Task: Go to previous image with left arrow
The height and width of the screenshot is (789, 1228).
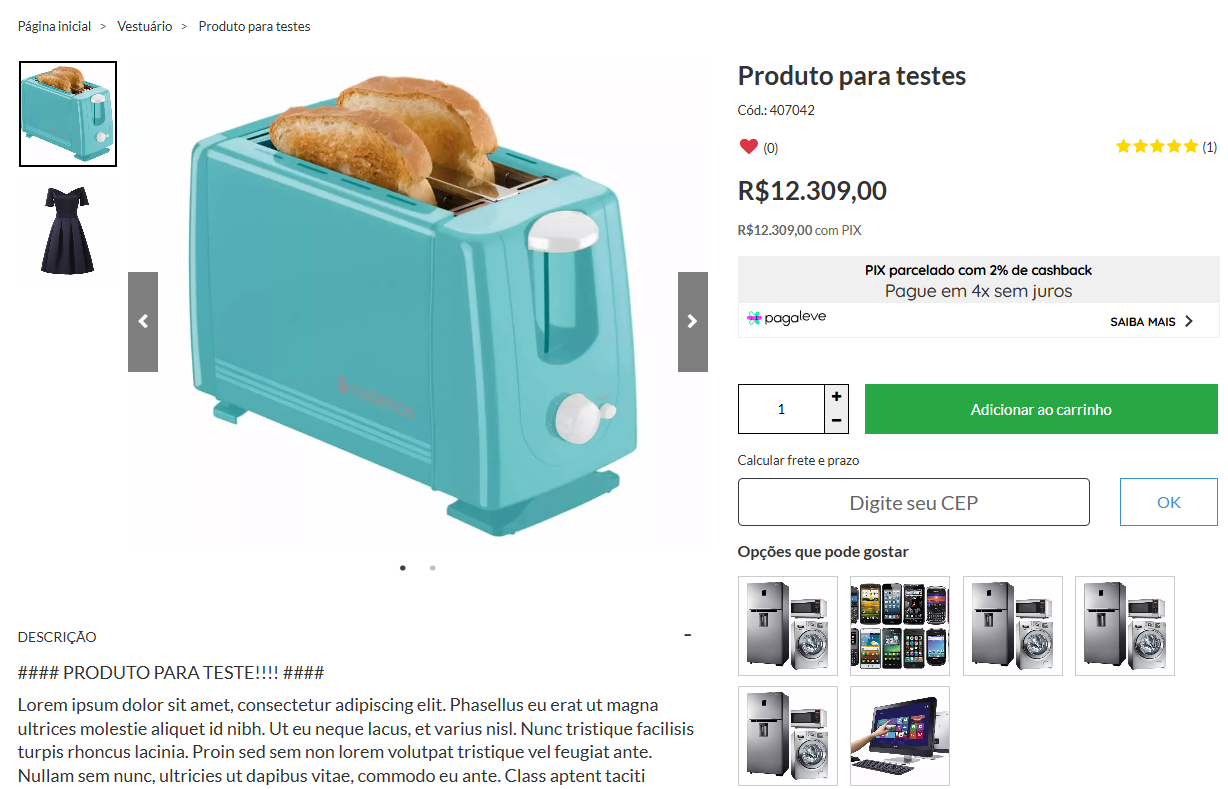Action: coord(143,322)
